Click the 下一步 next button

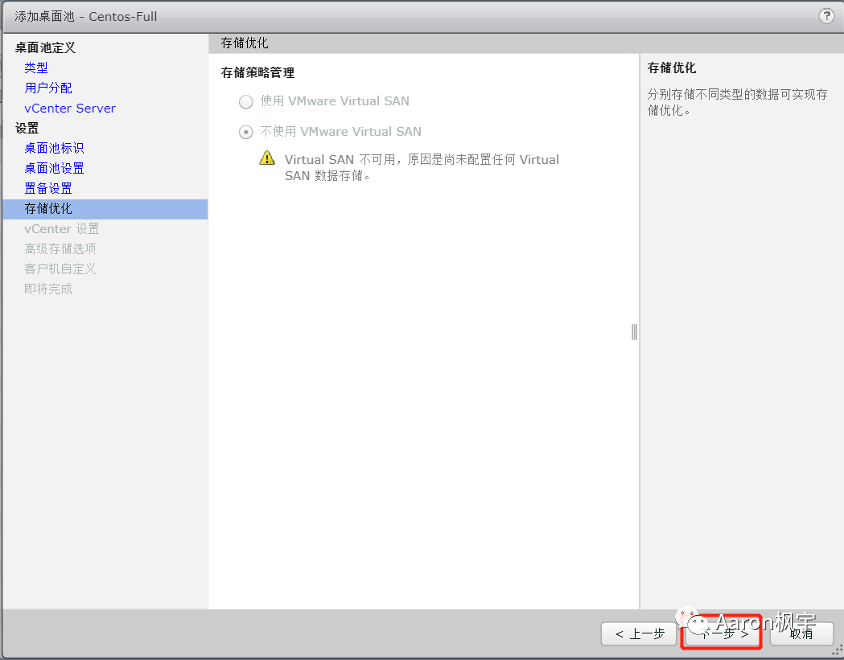coord(721,634)
